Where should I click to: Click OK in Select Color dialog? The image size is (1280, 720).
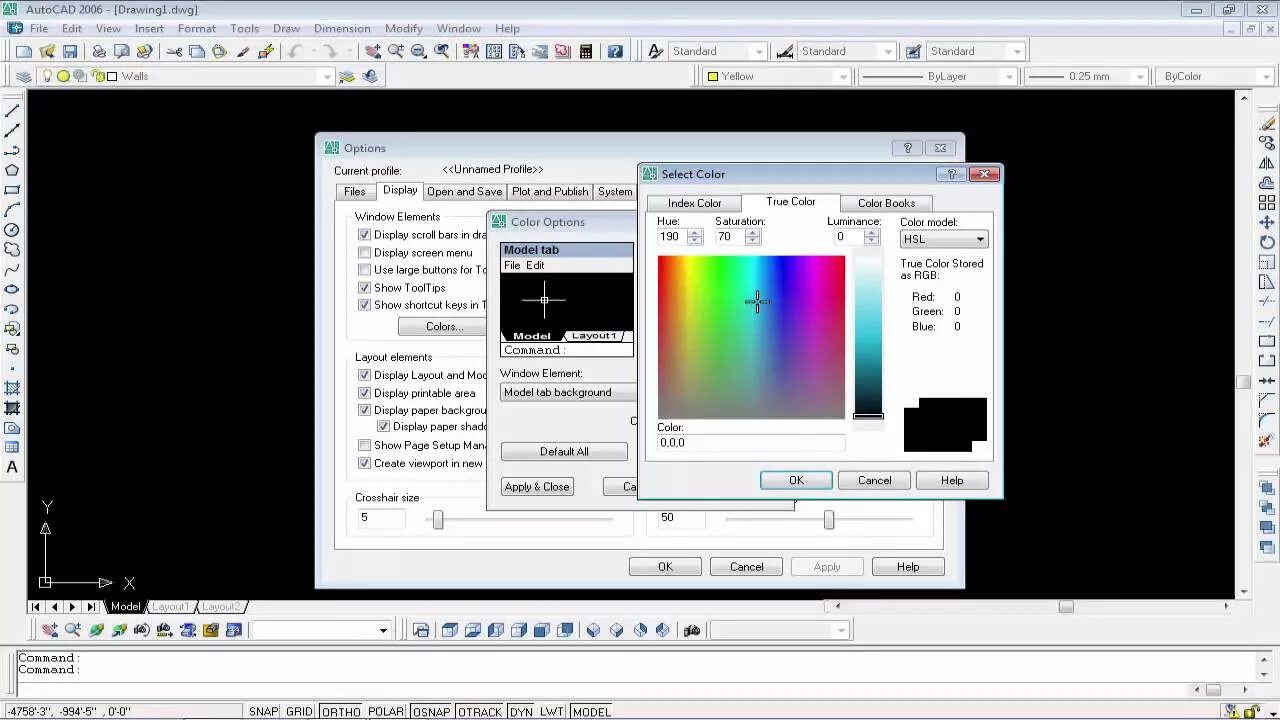click(796, 481)
